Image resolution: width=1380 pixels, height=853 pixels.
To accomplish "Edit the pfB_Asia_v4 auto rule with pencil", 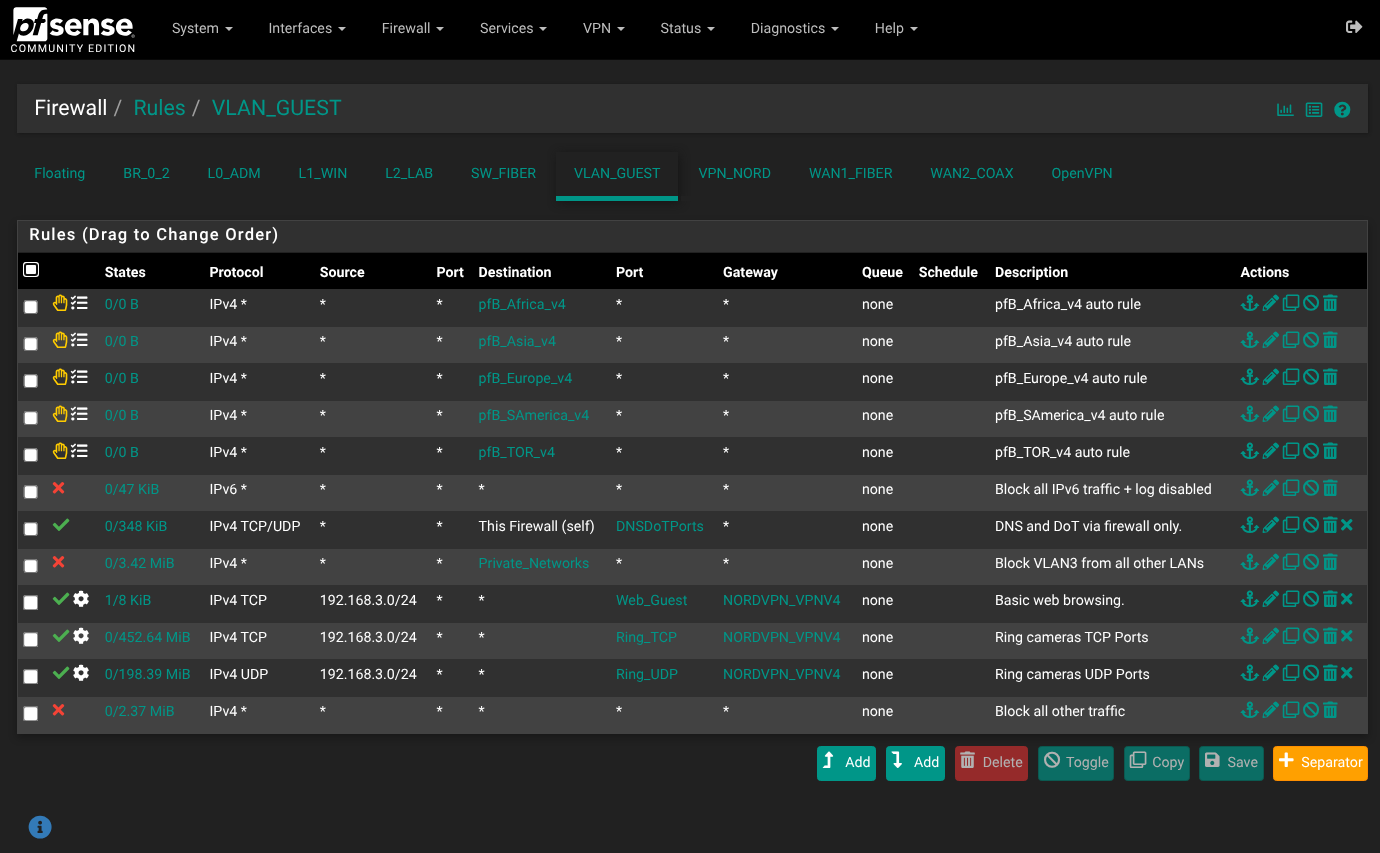I will tap(1270, 340).
